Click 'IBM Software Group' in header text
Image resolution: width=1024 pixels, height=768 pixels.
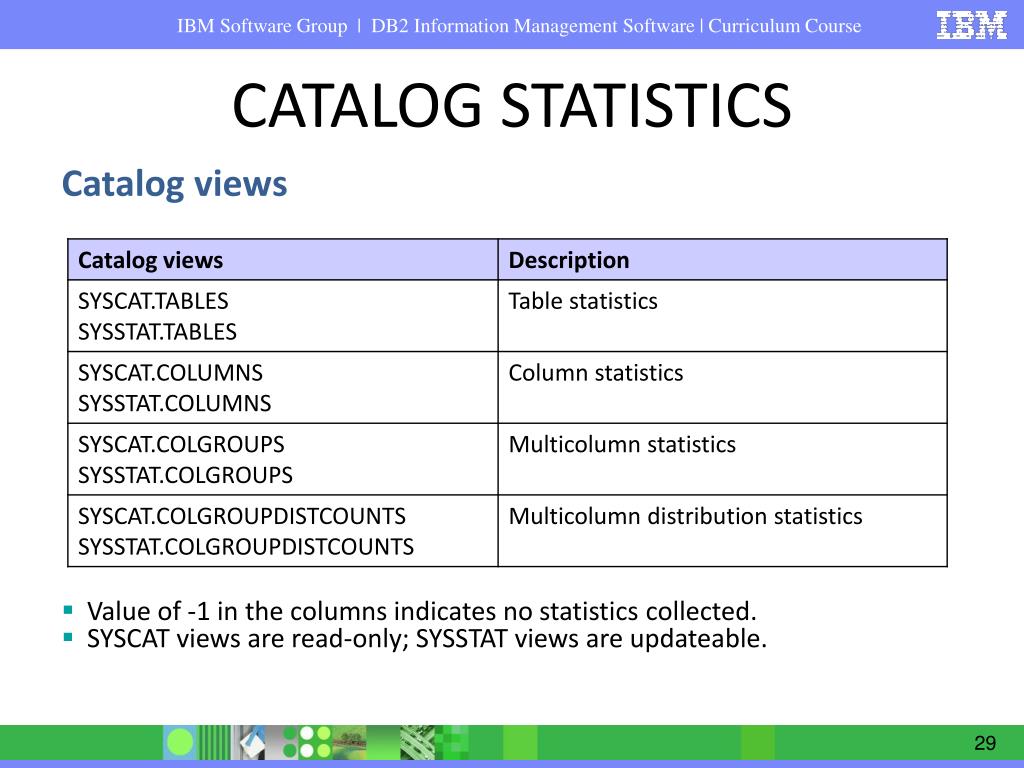(x=262, y=26)
